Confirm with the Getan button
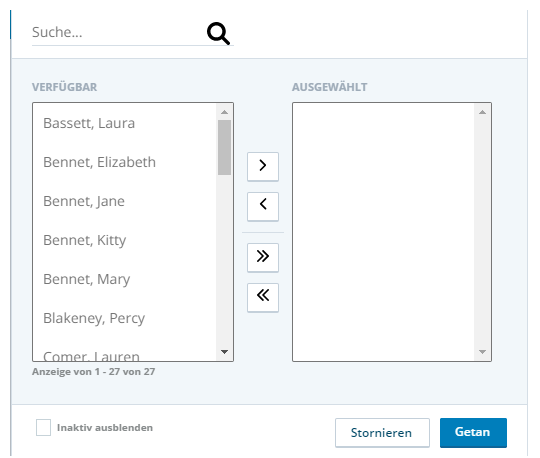Screen dimensions: 540x458 click(473, 433)
